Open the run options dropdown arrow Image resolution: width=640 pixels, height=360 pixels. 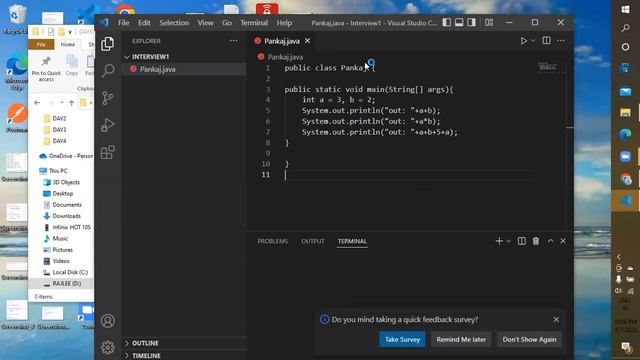533,41
